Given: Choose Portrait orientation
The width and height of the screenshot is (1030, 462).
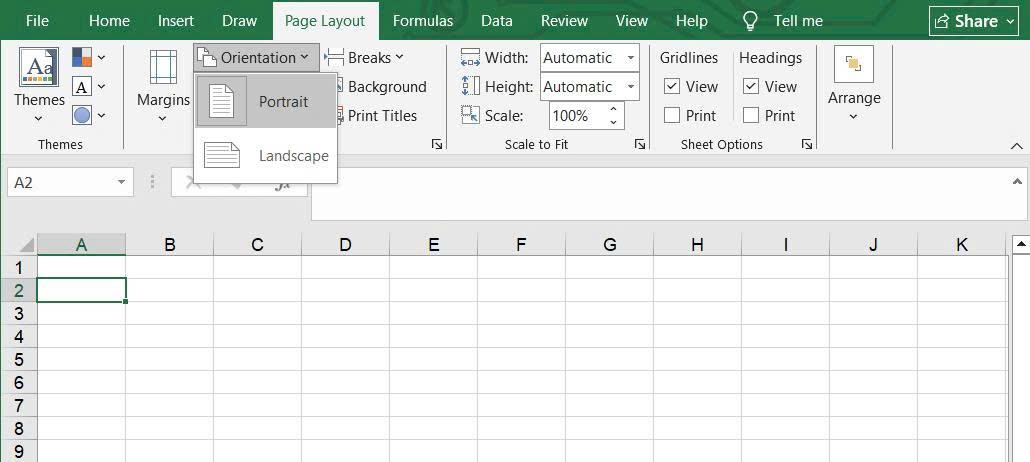Looking at the screenshot, I should coord(266,102).
